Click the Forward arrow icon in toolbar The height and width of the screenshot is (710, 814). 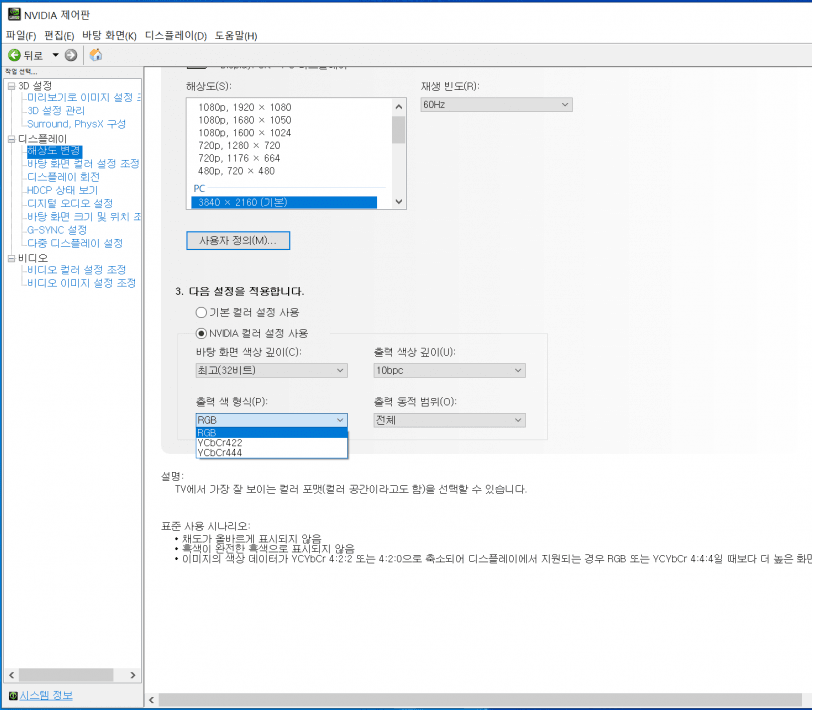[x=71, y=55]
